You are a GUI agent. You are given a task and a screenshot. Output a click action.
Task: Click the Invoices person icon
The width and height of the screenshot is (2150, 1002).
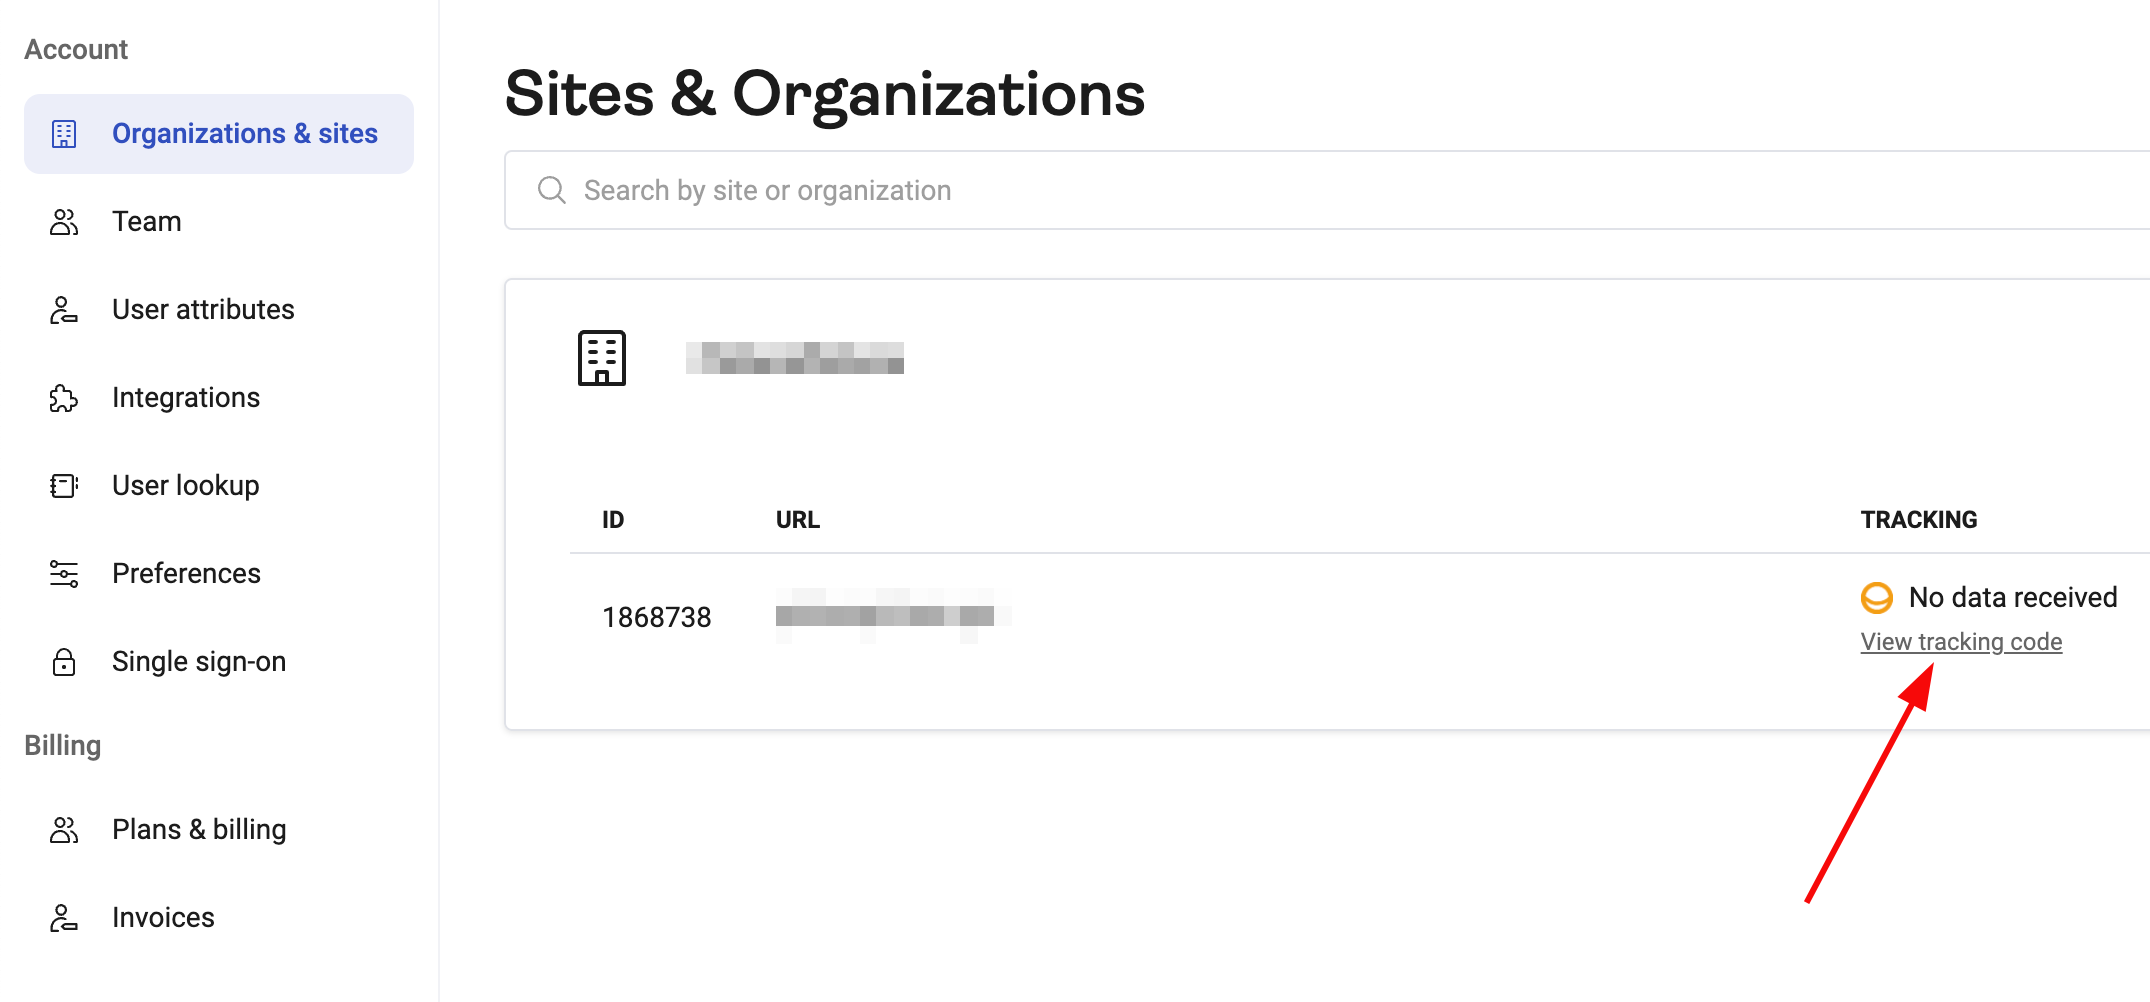(64, 916)
